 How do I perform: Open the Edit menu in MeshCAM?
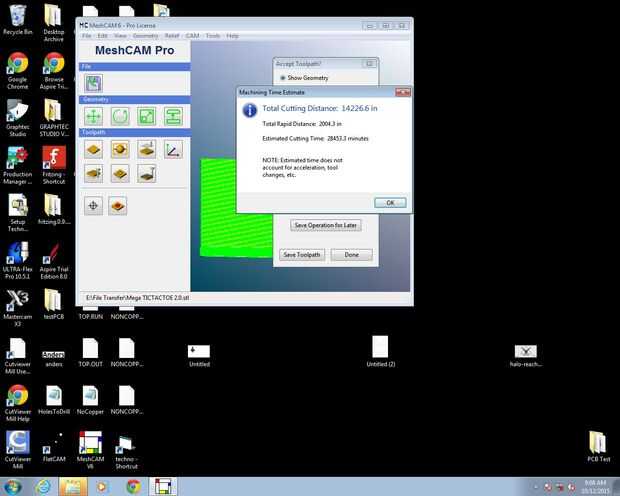pos(102,36)
